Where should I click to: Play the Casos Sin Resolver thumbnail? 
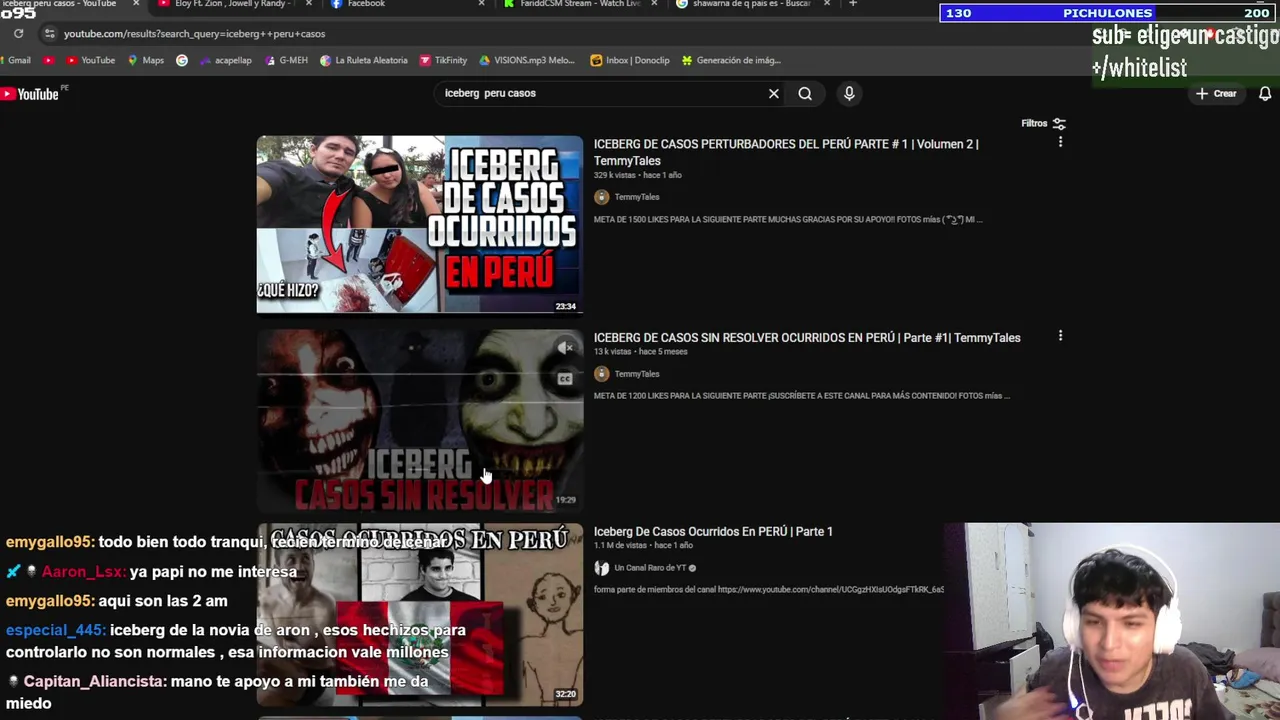click(x=419, y=420)
